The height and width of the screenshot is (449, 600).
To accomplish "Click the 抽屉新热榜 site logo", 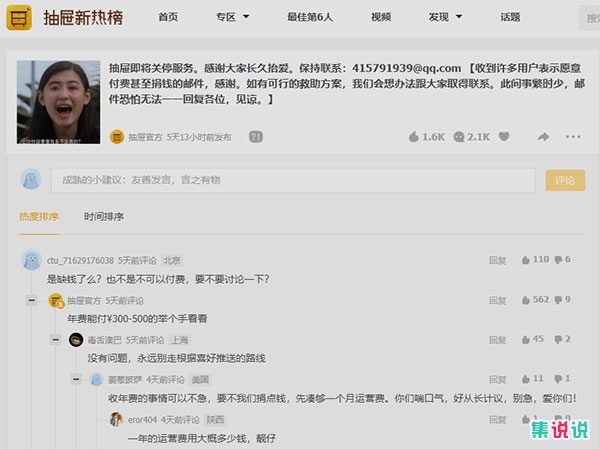I will (x=68, y=18).
